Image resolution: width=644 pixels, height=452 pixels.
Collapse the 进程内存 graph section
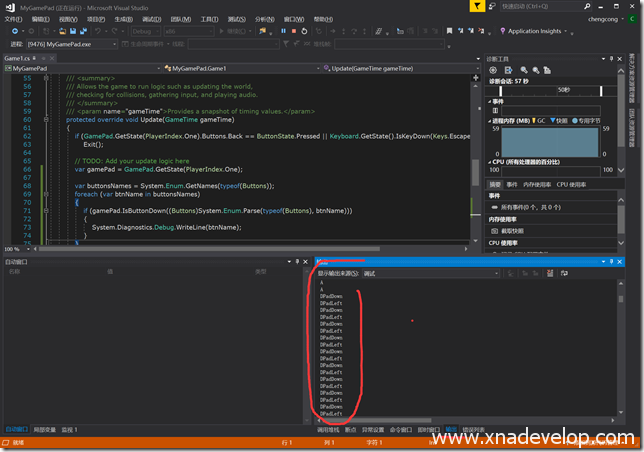point(491,119)
